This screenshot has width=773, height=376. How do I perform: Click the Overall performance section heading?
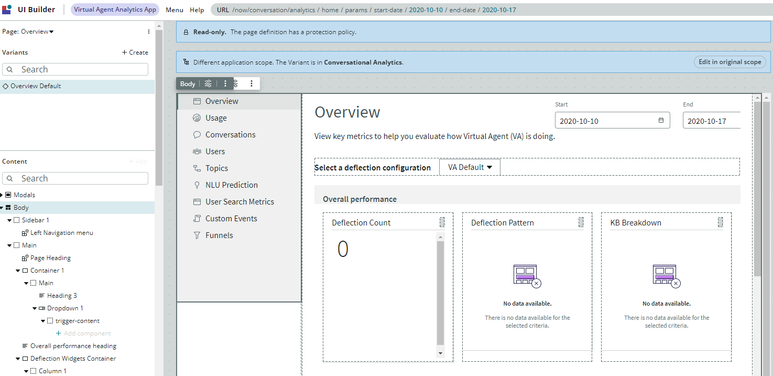[x=360, y=199]
